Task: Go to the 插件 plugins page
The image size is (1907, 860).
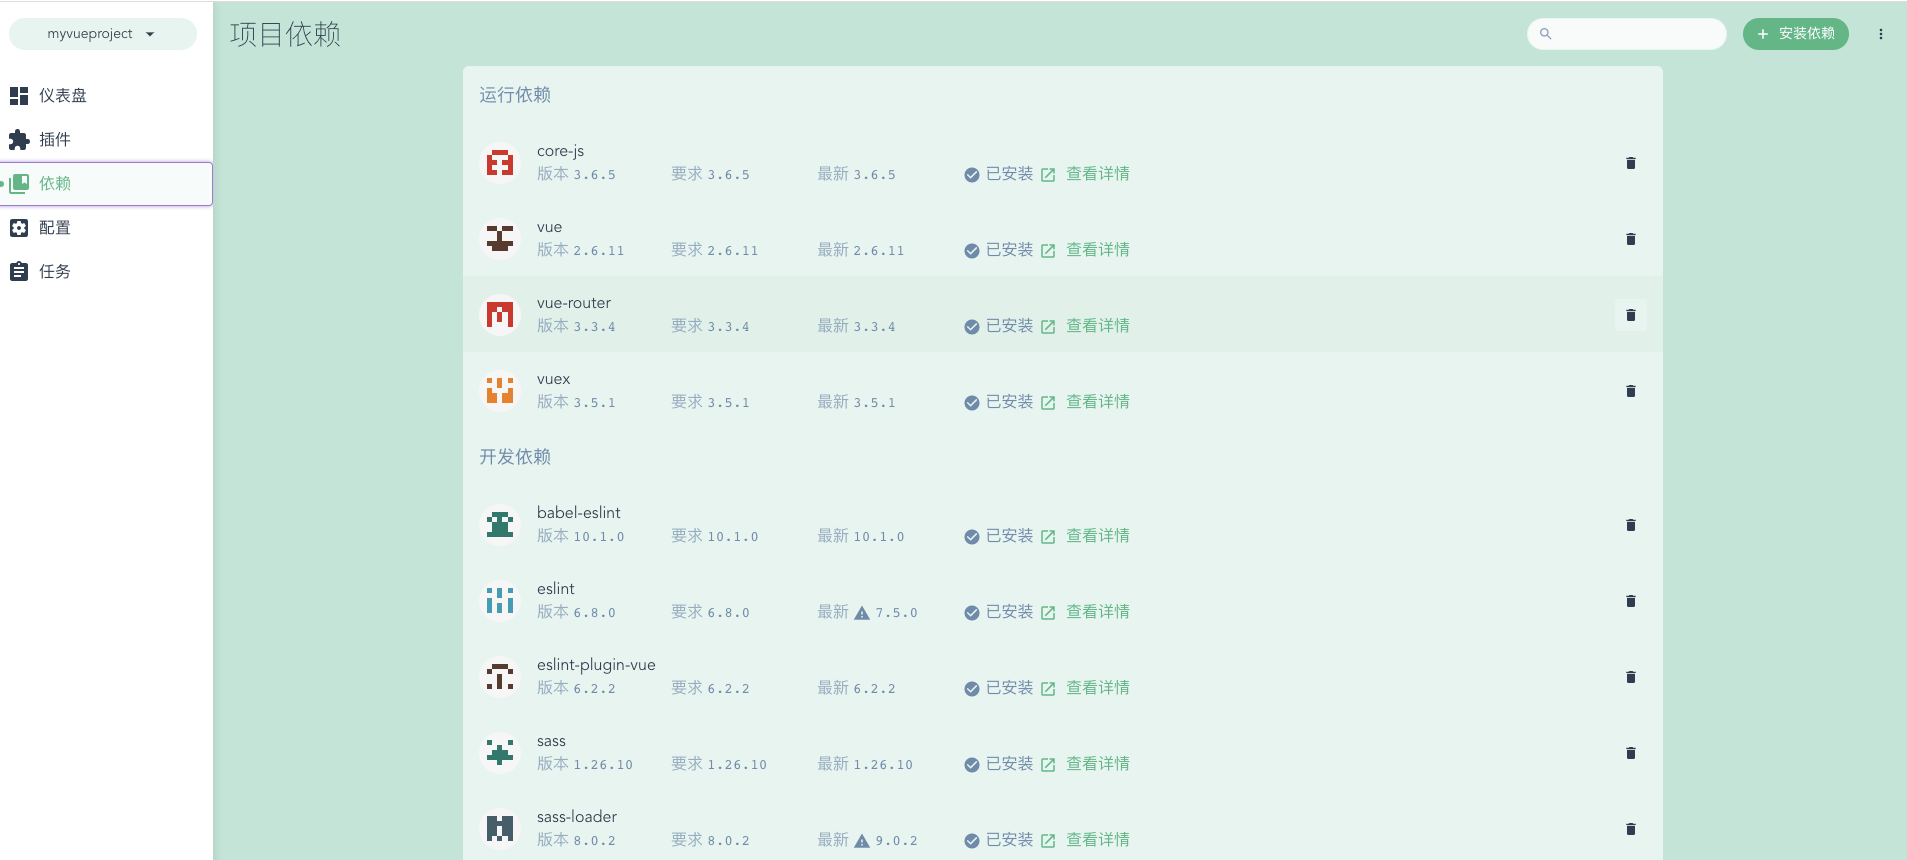Action: point(106,140)
